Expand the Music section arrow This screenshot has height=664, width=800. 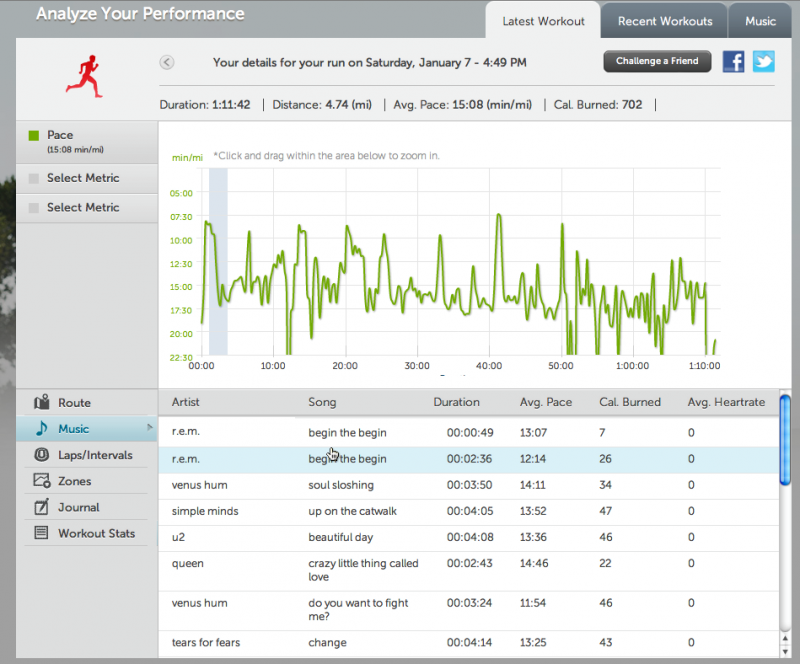click(150, 428)
